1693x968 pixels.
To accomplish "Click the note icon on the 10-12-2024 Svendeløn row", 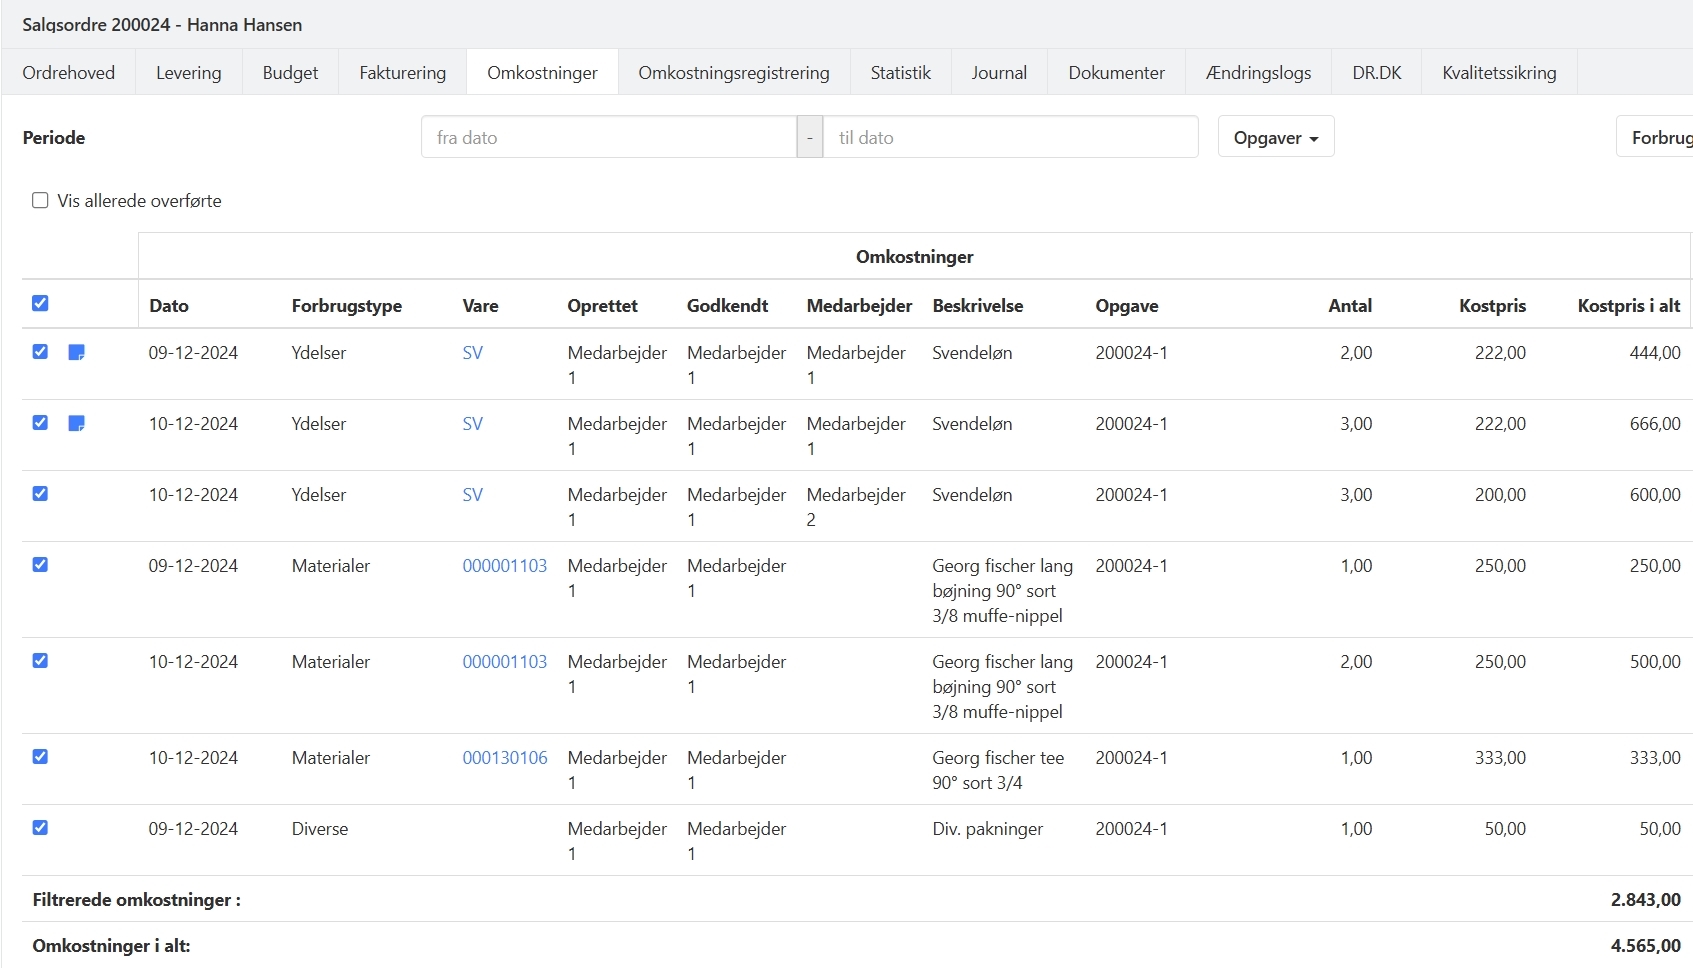I will (x=76, y=423).
